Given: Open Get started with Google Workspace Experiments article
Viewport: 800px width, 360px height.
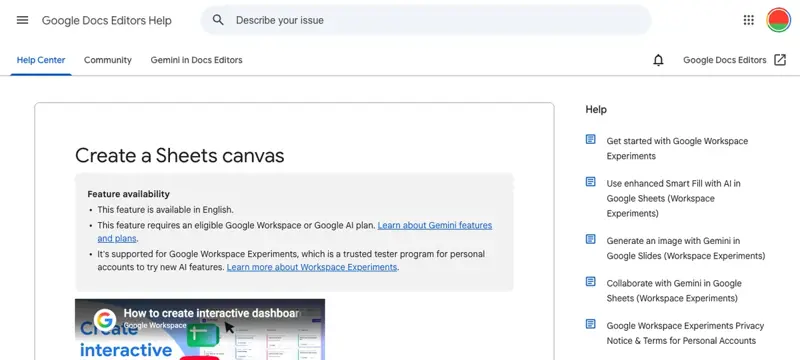Looking at the screenshot, I should (x=677, y=148).
